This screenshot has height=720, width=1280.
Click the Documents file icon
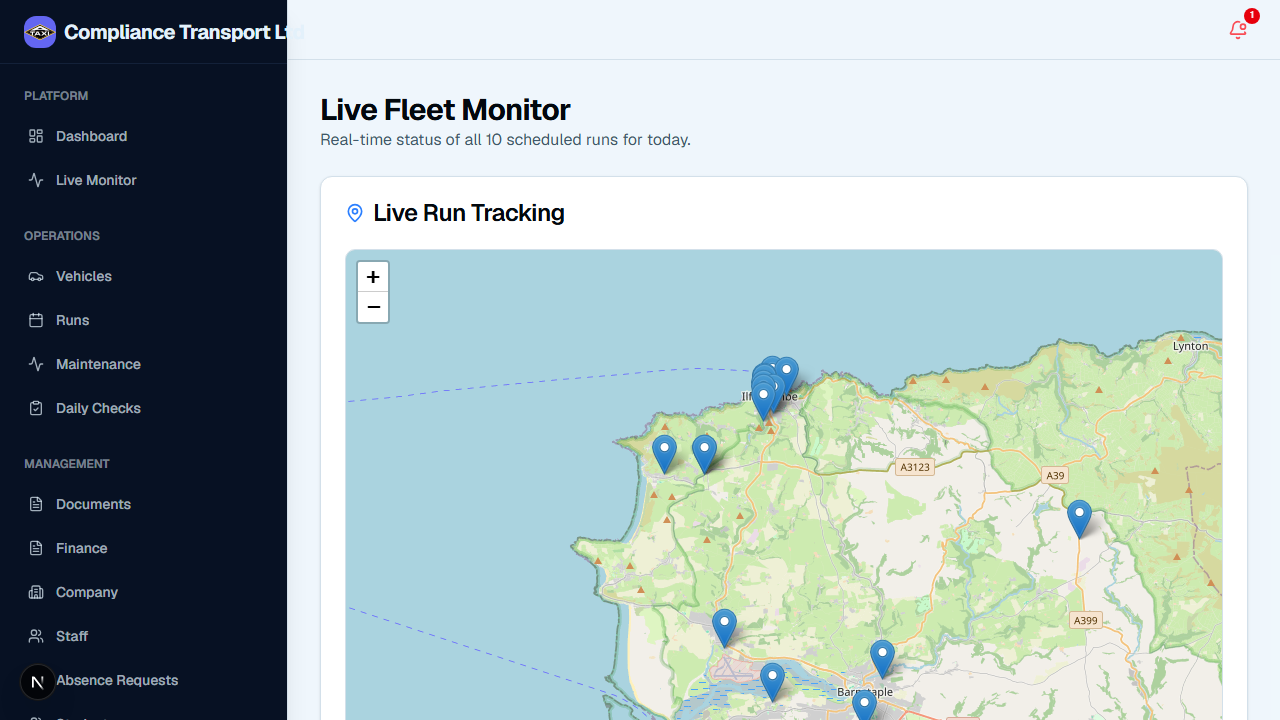(x=36, y=504)
